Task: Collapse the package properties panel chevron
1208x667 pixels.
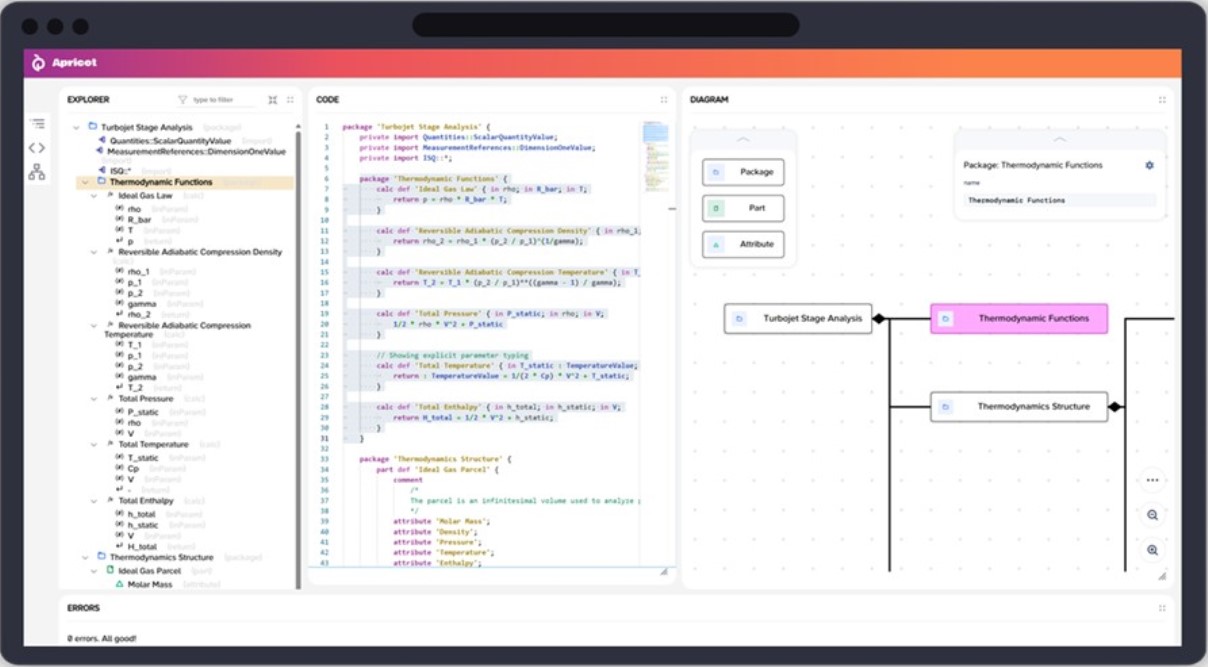Action: coord(1060,140)
